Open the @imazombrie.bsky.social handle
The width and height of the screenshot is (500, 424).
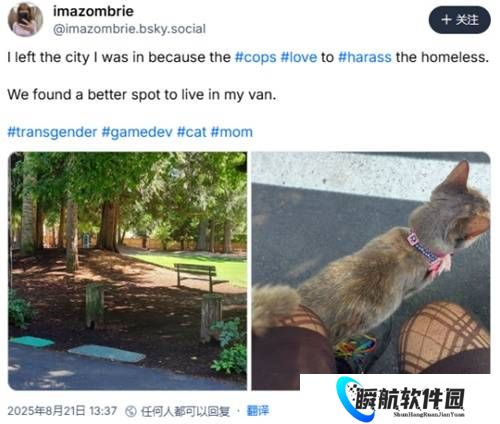pyautogui.click(x=129, y=29)
